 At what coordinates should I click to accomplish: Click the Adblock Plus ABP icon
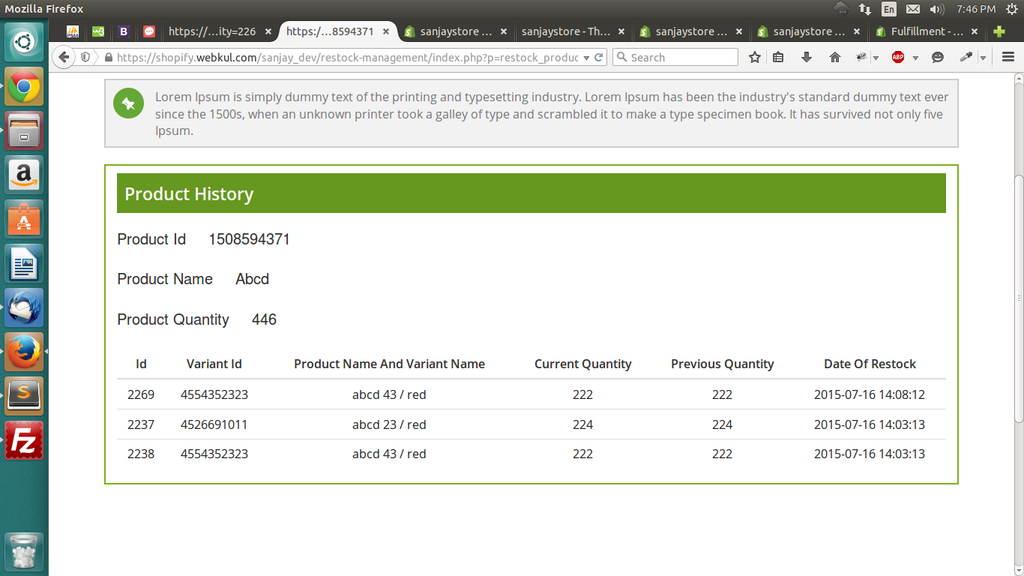tap(898, 57)
